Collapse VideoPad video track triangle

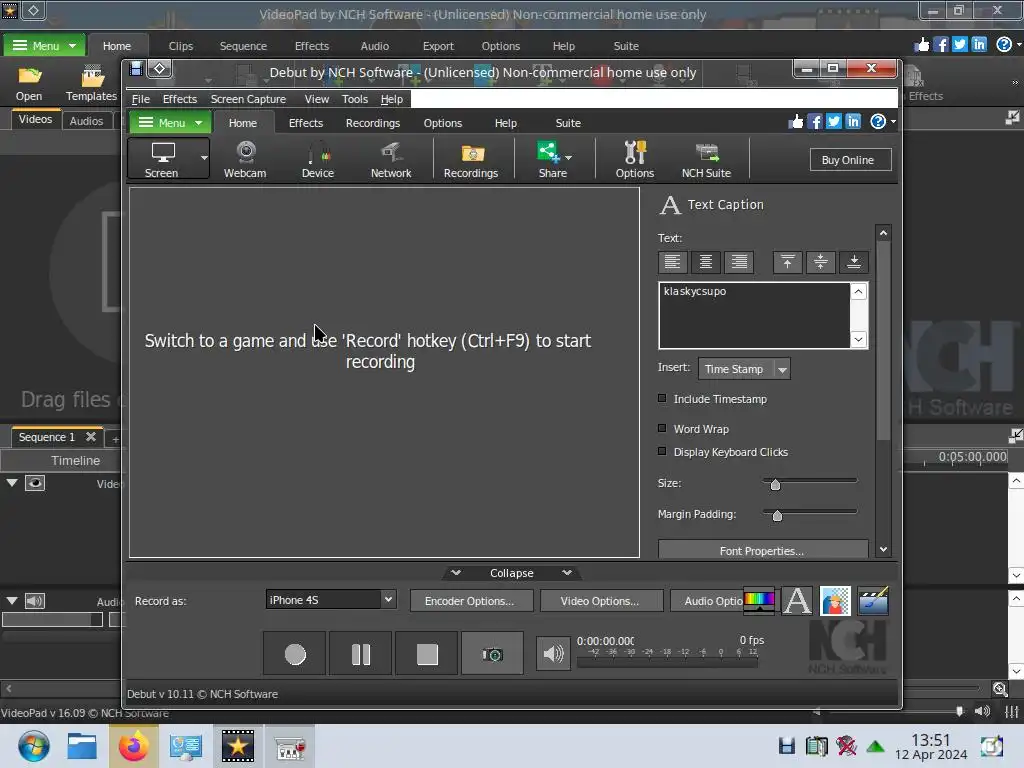[12, 483]
